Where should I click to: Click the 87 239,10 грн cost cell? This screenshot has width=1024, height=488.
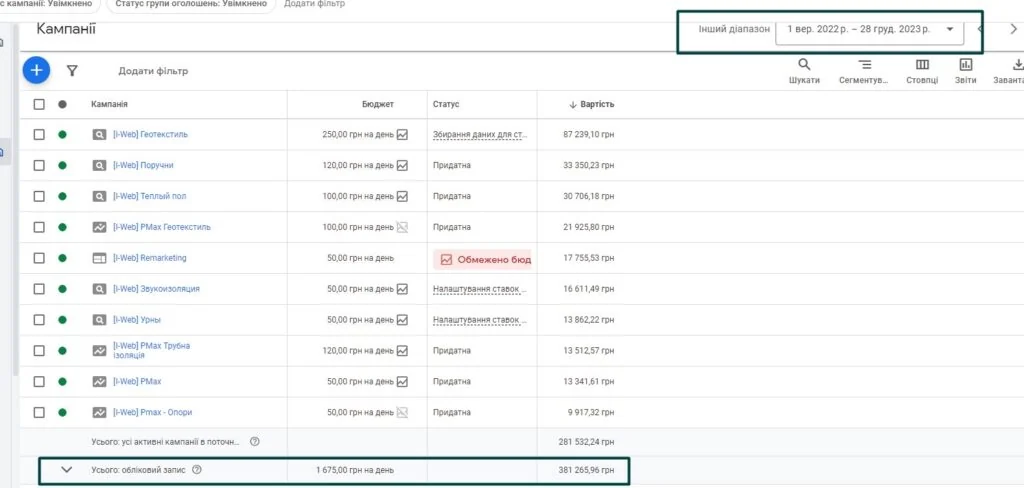(x=588, y=135)
